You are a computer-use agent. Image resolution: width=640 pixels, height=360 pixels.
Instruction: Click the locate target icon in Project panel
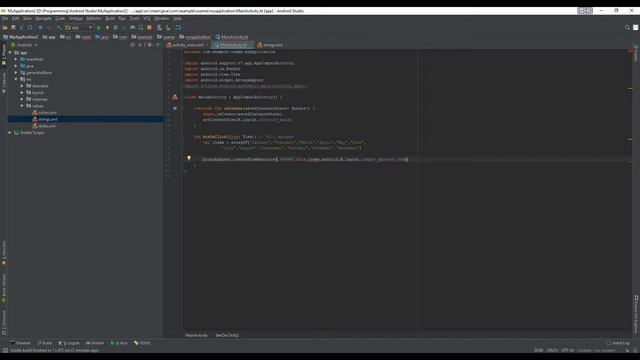point(133,45)
